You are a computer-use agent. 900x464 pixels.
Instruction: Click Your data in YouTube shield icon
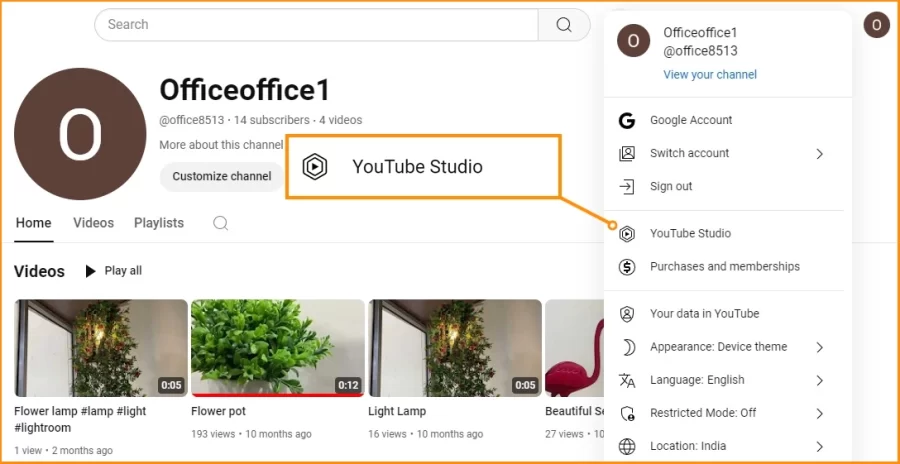(627, 314)
